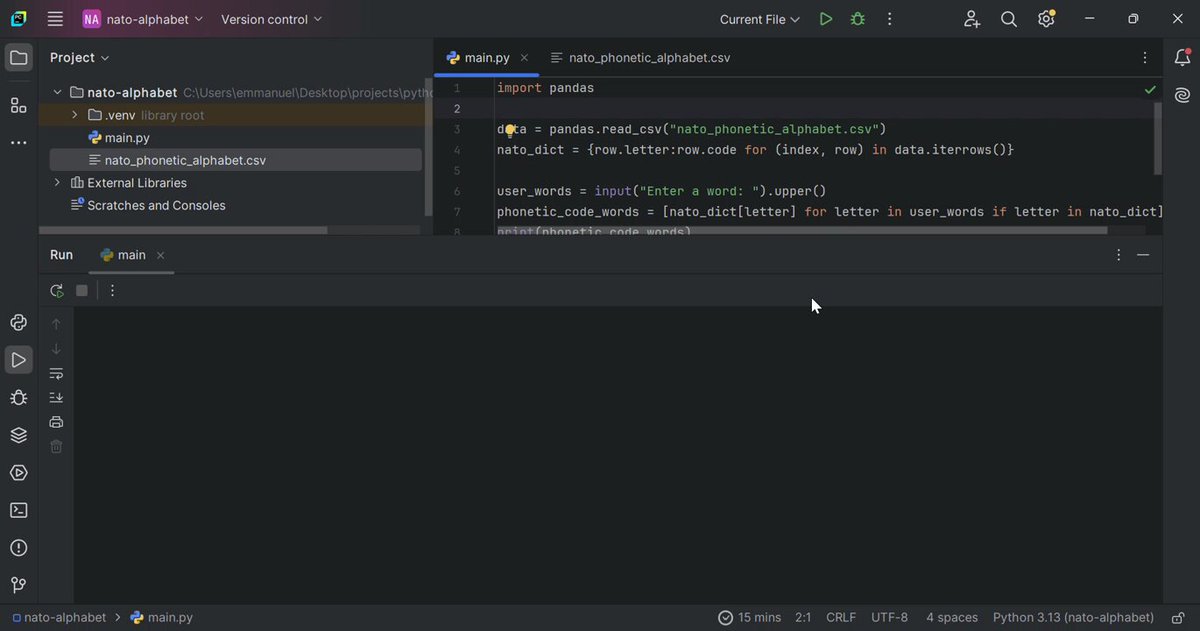This screenshot has height=631, width=1200.
Task: Open editor tabs options menu
Action: tap(1144, 58)
